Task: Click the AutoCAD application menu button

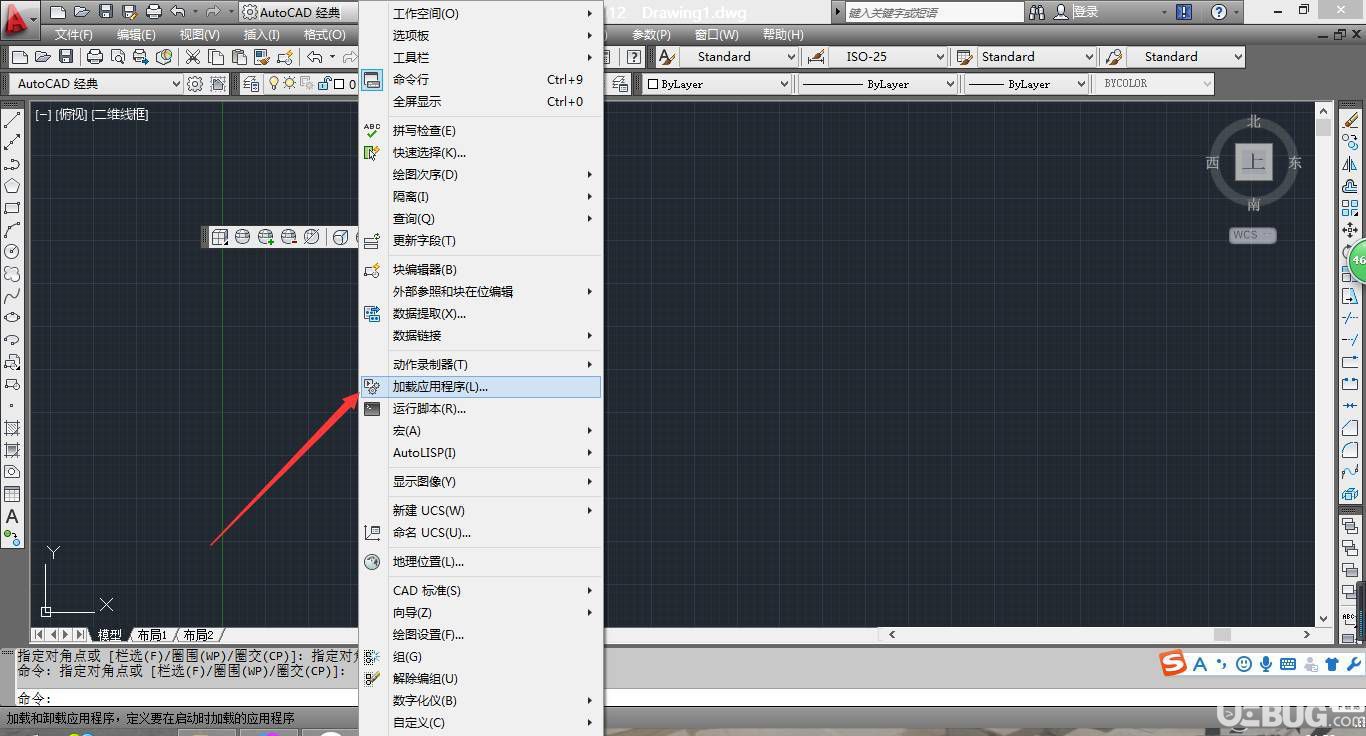Action: (x=19, y=18)
